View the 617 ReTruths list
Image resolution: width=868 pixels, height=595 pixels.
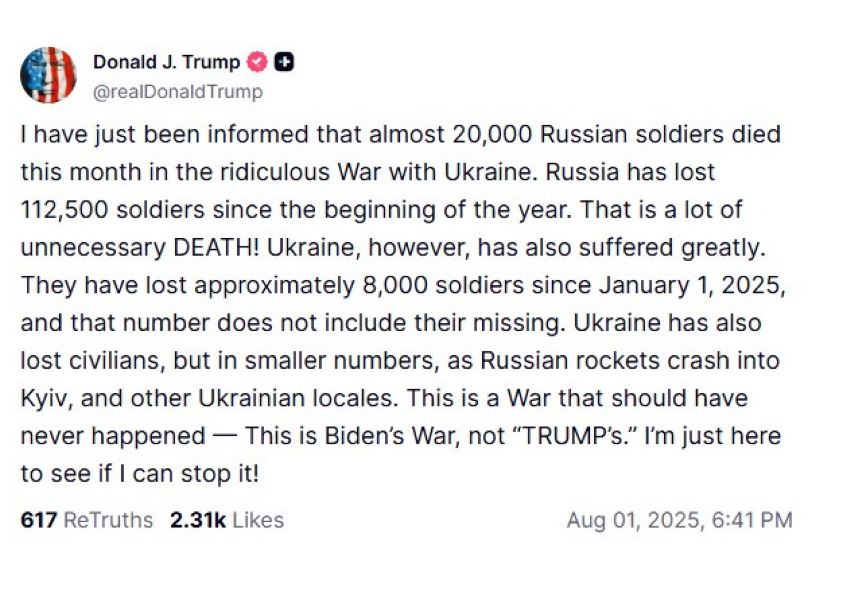coord(86,520)
